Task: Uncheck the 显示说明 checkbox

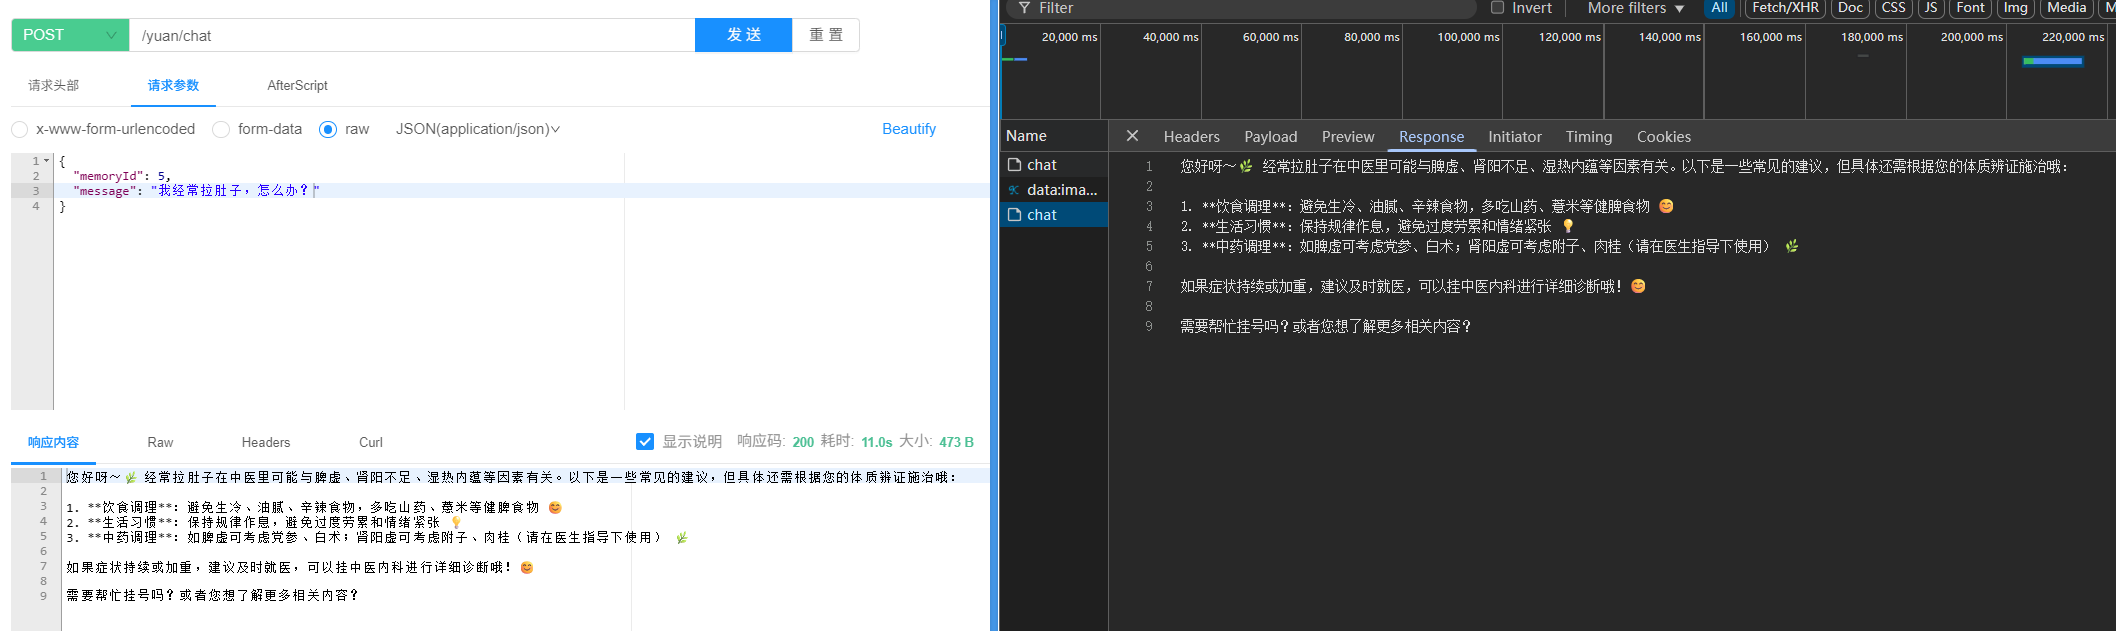Action: click(645, 442)
